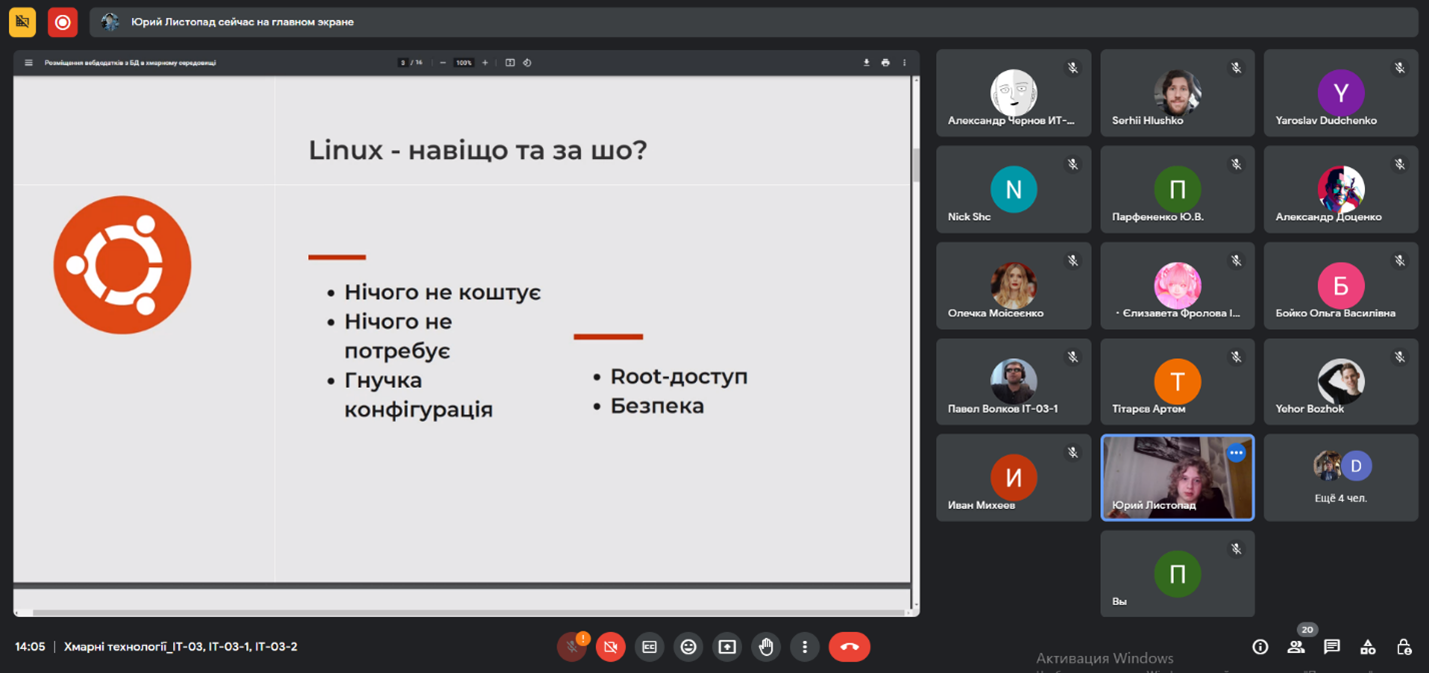Screen dimensions: 1429x673
Task: Select Єлизавета Фролова participant tile
Action: [x=1177, y=285]
